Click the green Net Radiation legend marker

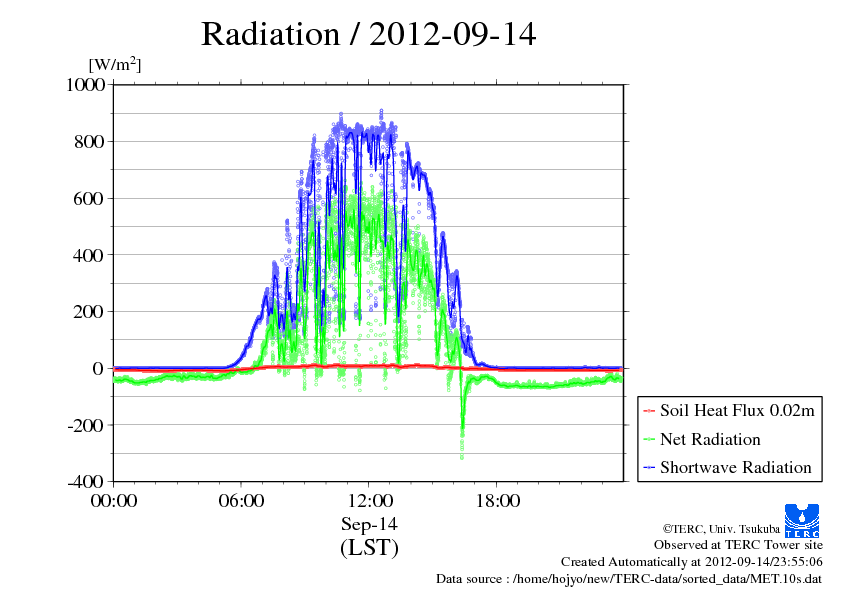[649, 440]
